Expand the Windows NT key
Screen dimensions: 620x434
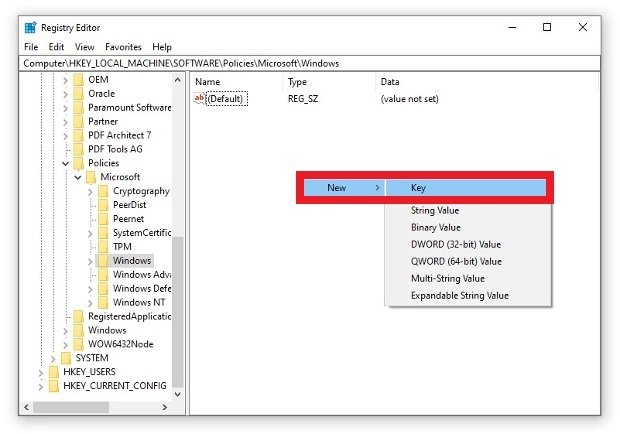click(90, 303)
